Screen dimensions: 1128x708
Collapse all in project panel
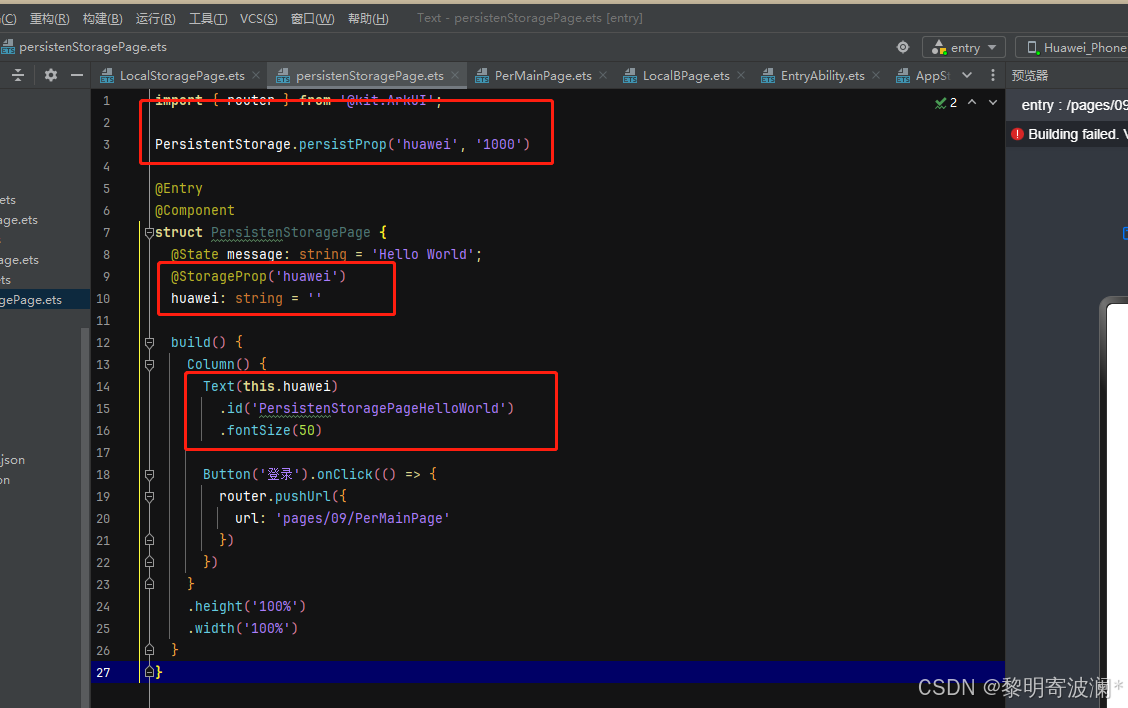click(18, 75)
